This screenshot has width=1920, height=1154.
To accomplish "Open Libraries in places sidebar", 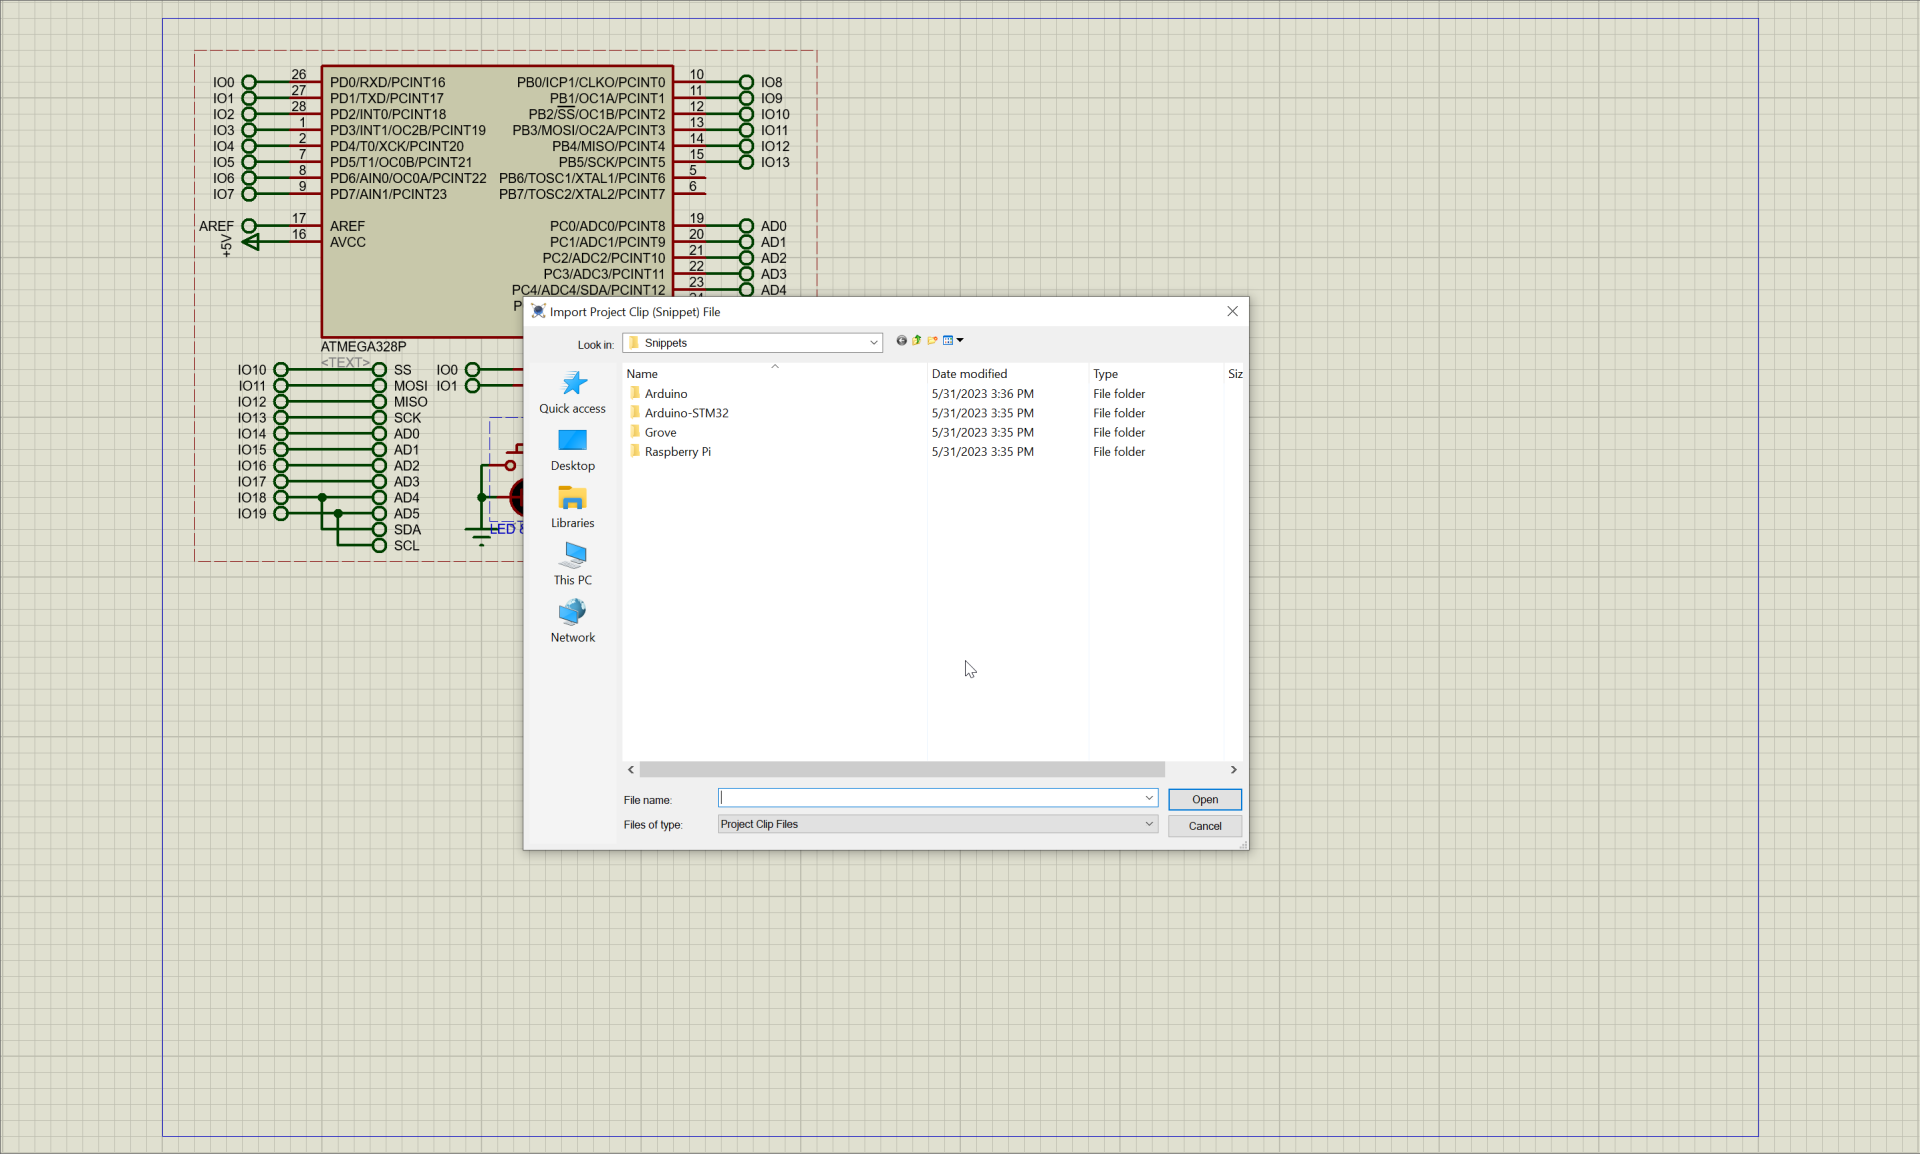I will pos(572,506).
